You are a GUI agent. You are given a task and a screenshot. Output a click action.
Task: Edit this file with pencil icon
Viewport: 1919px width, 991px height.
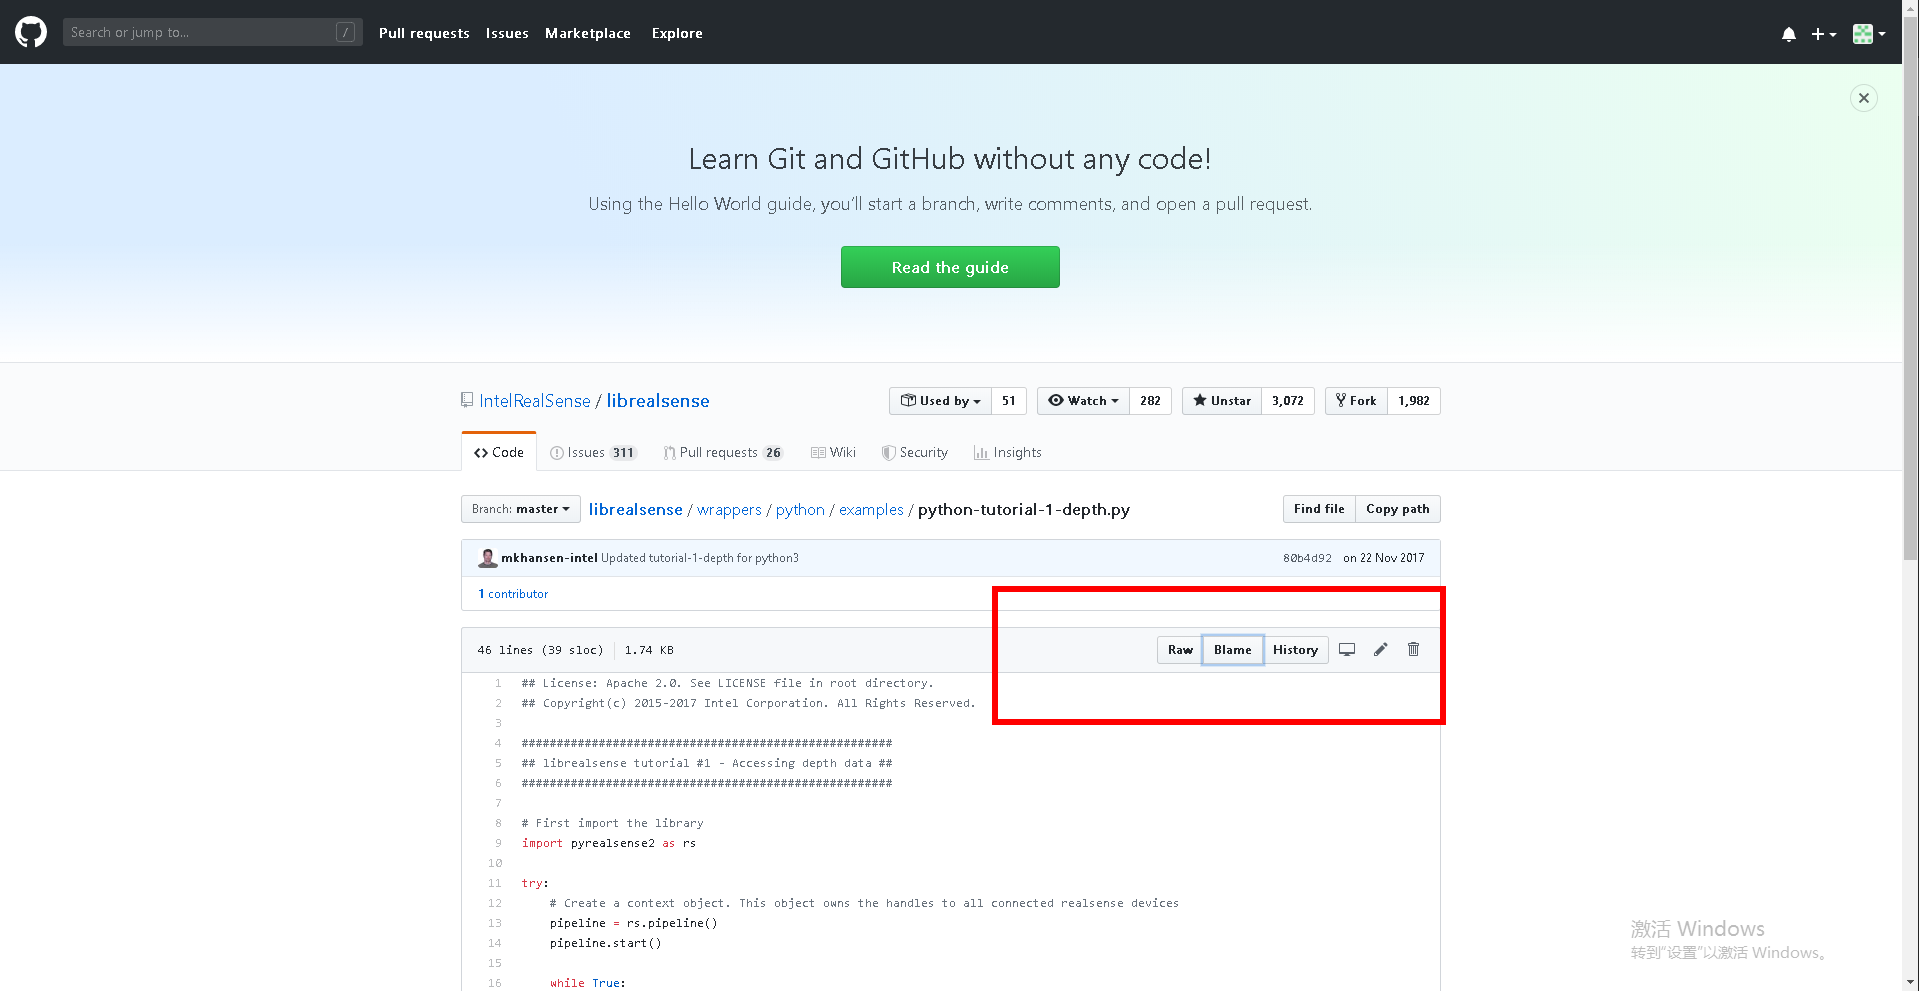(x=1380, y=649)
